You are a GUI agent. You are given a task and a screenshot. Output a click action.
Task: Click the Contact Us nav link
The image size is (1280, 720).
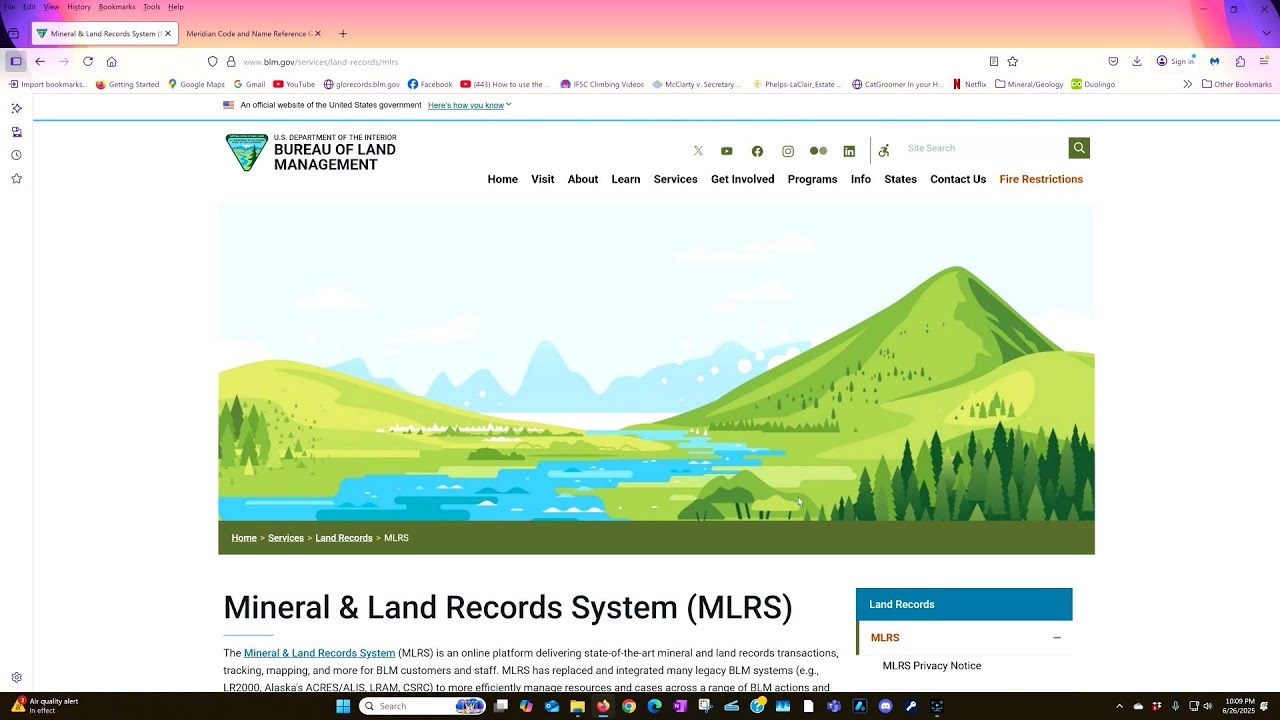958,179
